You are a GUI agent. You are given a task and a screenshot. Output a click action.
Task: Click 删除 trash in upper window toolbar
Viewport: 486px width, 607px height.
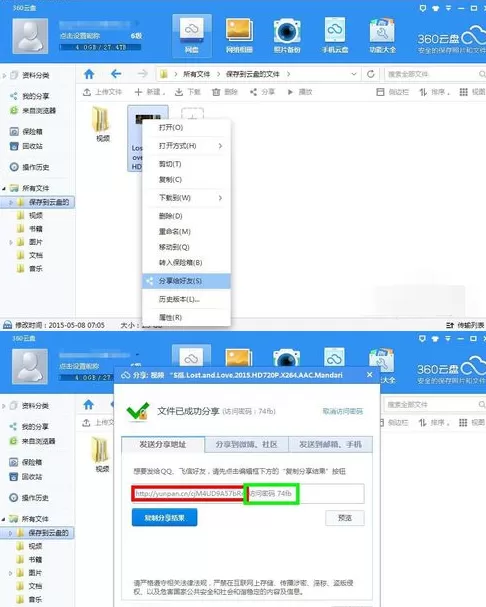click(x=225, y=92)
